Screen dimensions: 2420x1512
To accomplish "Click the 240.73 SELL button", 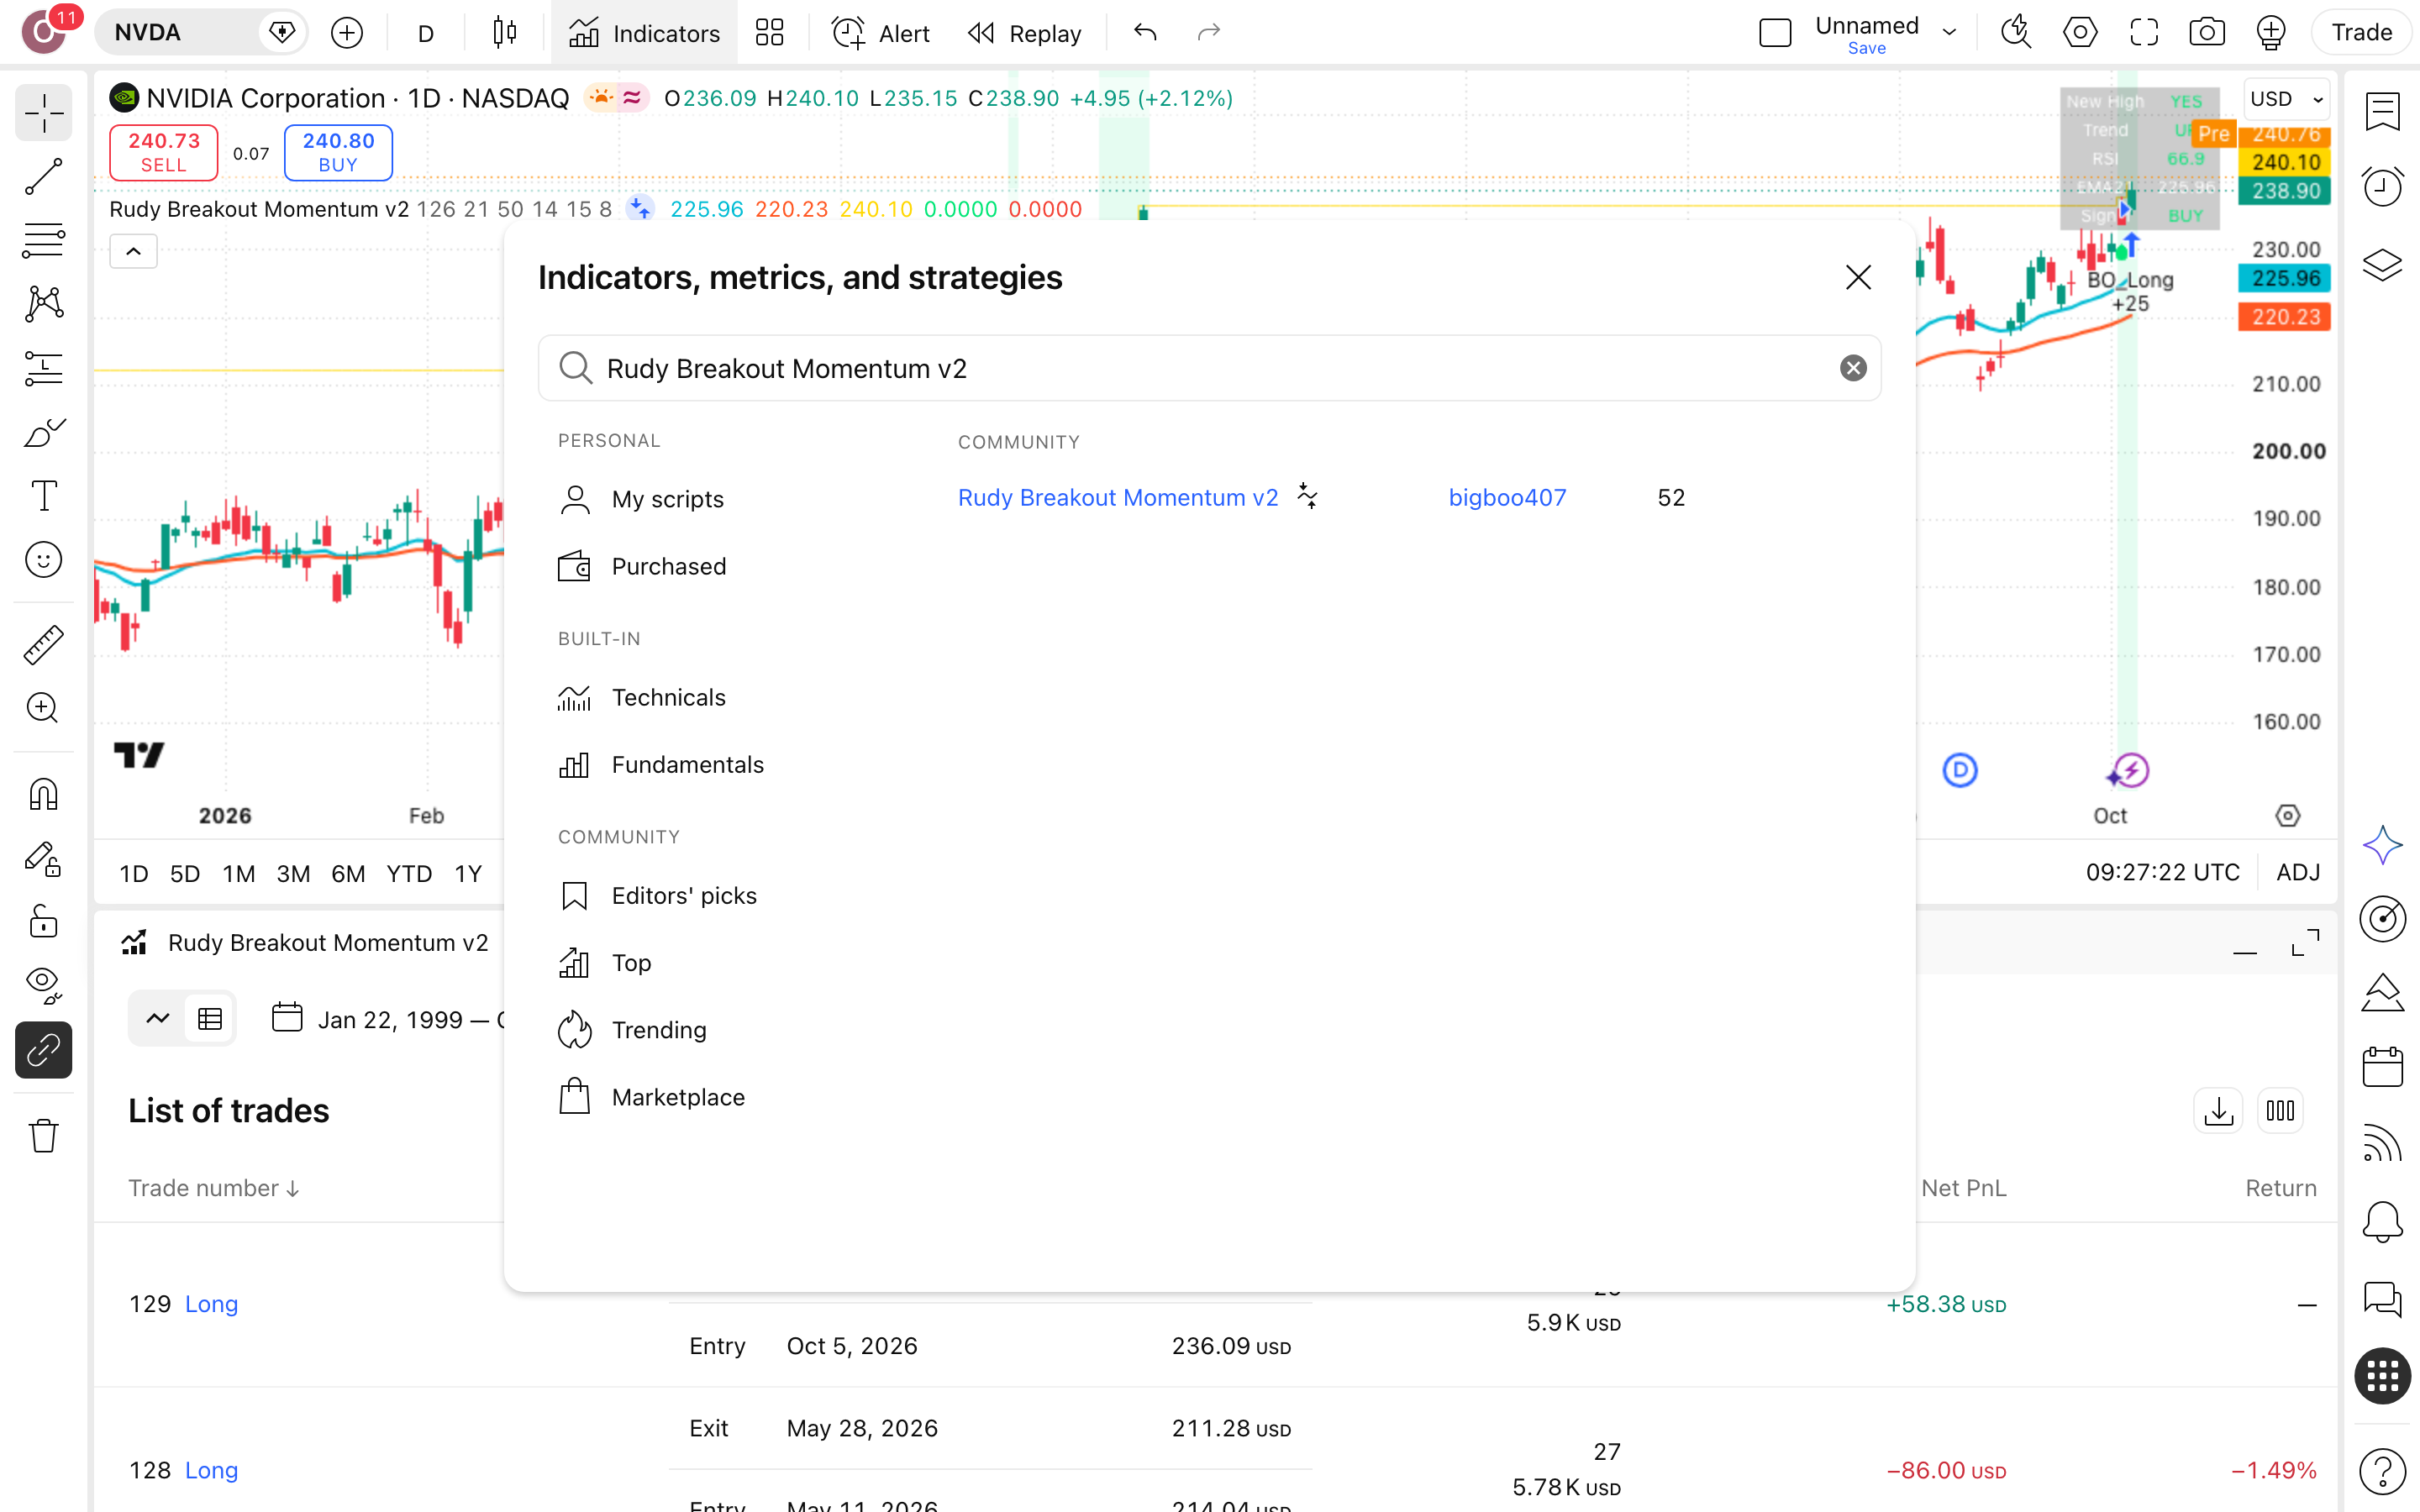I will tap(163, 152).
